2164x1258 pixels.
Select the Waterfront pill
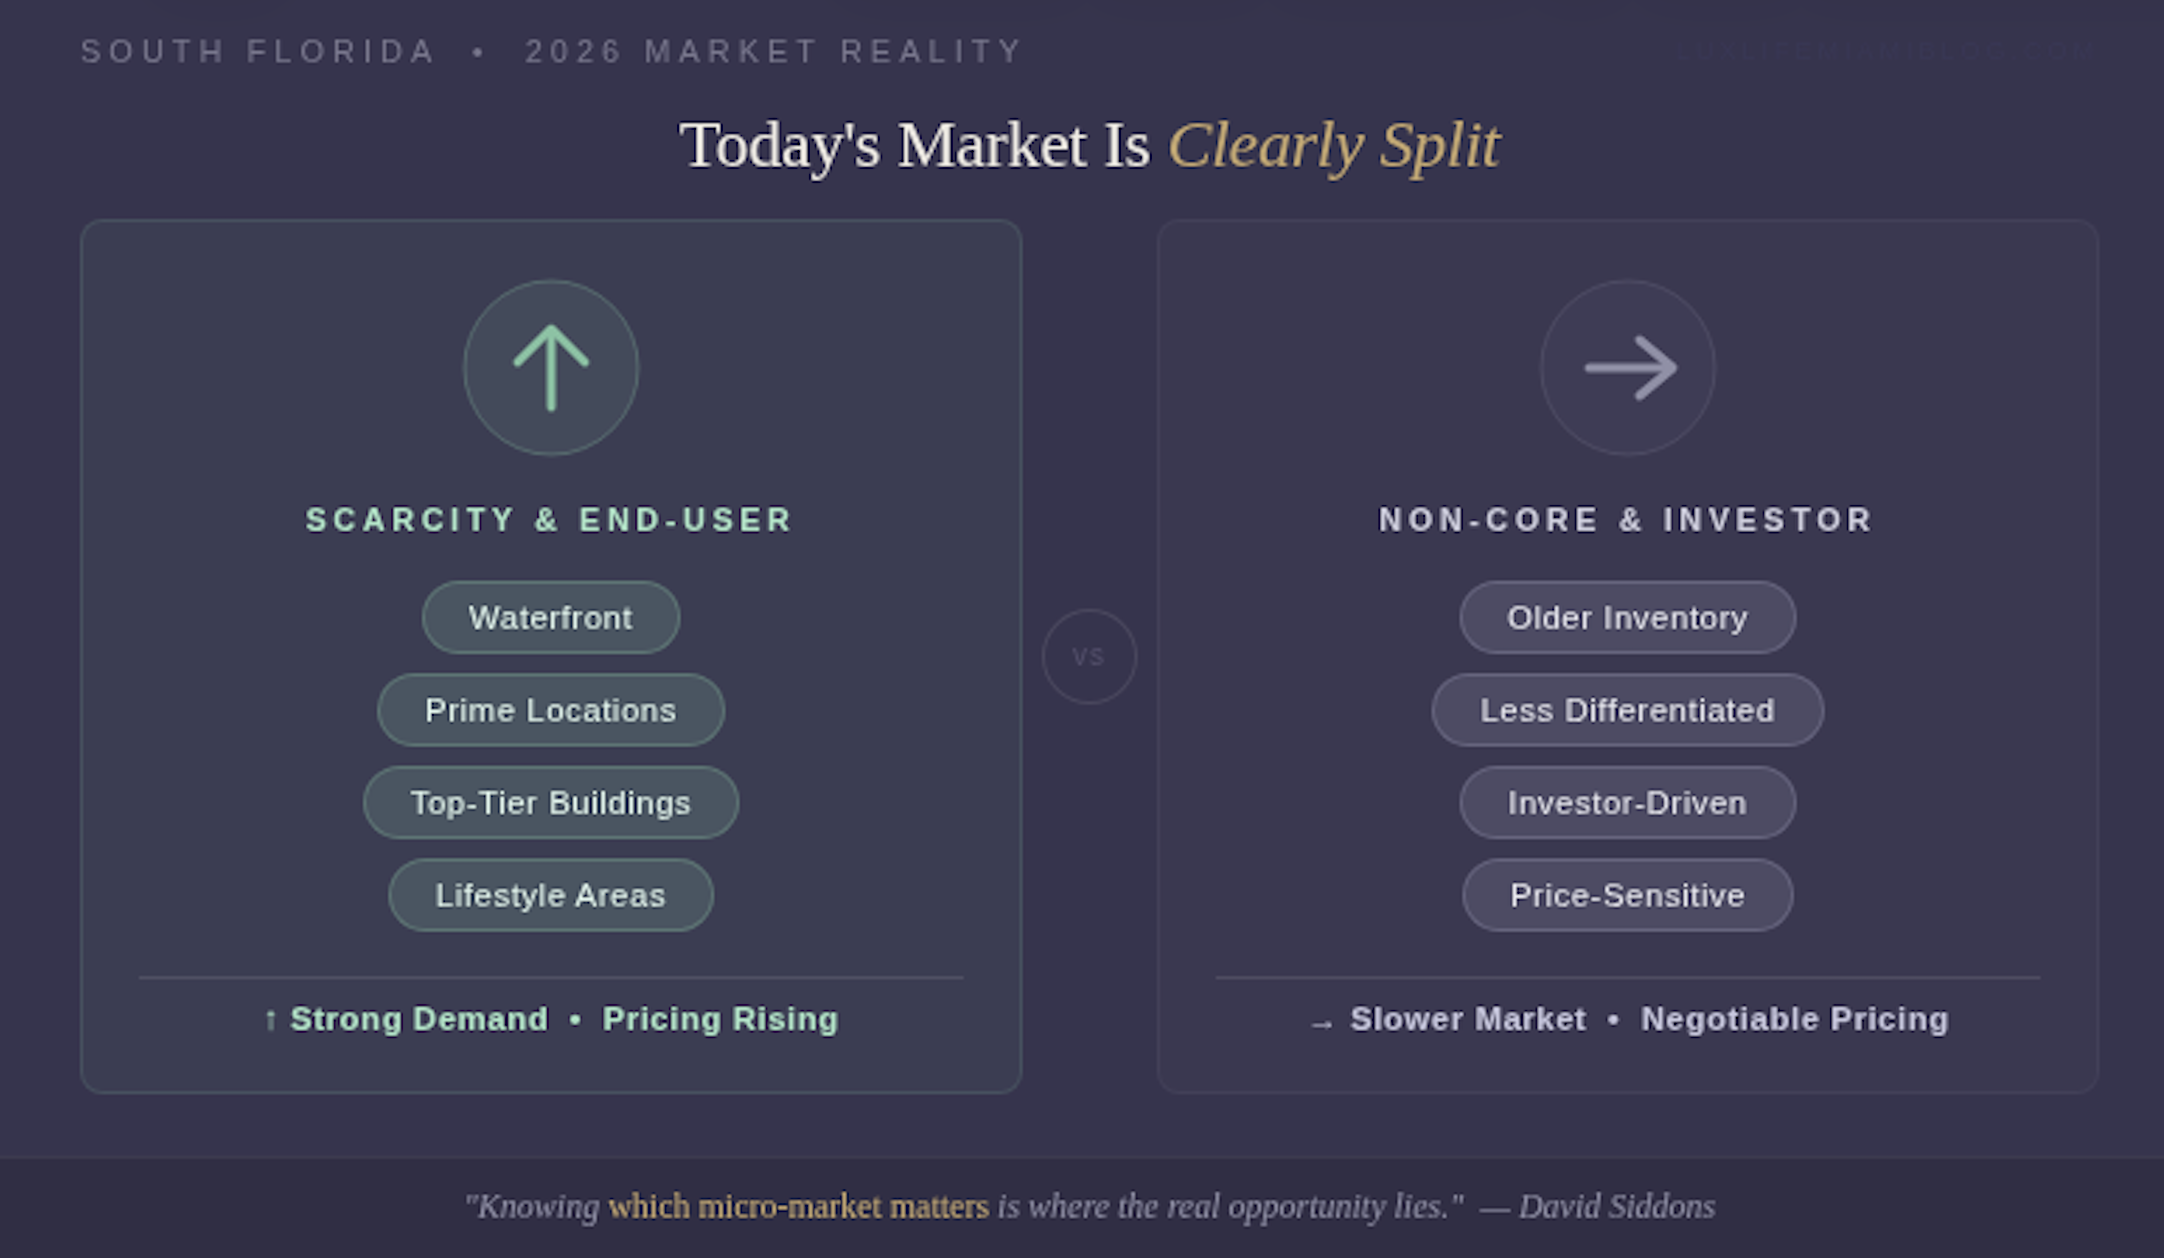point(551,618)
